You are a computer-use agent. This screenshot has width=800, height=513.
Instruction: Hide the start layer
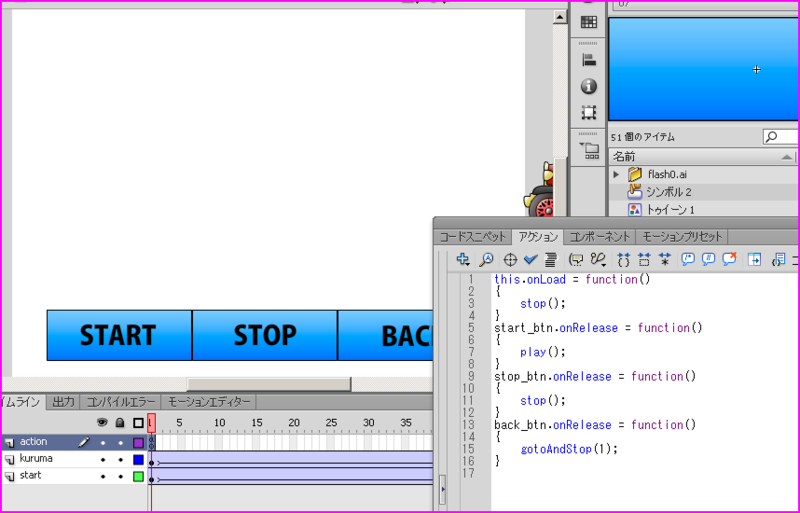[103, 476]
